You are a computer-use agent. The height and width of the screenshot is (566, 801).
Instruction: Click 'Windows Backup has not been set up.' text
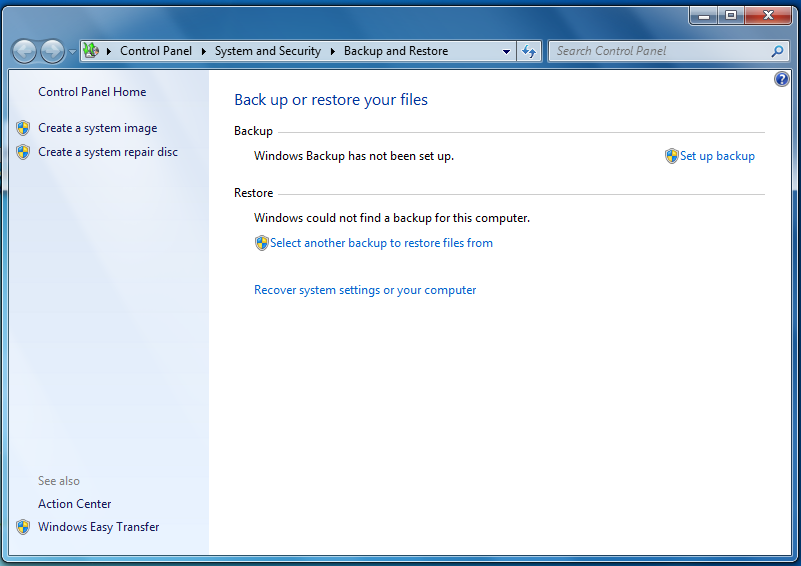(354, 156)
